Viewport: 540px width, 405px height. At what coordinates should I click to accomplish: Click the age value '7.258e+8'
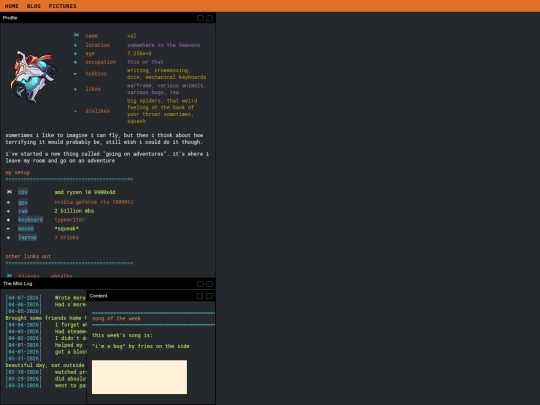point(139,54)
